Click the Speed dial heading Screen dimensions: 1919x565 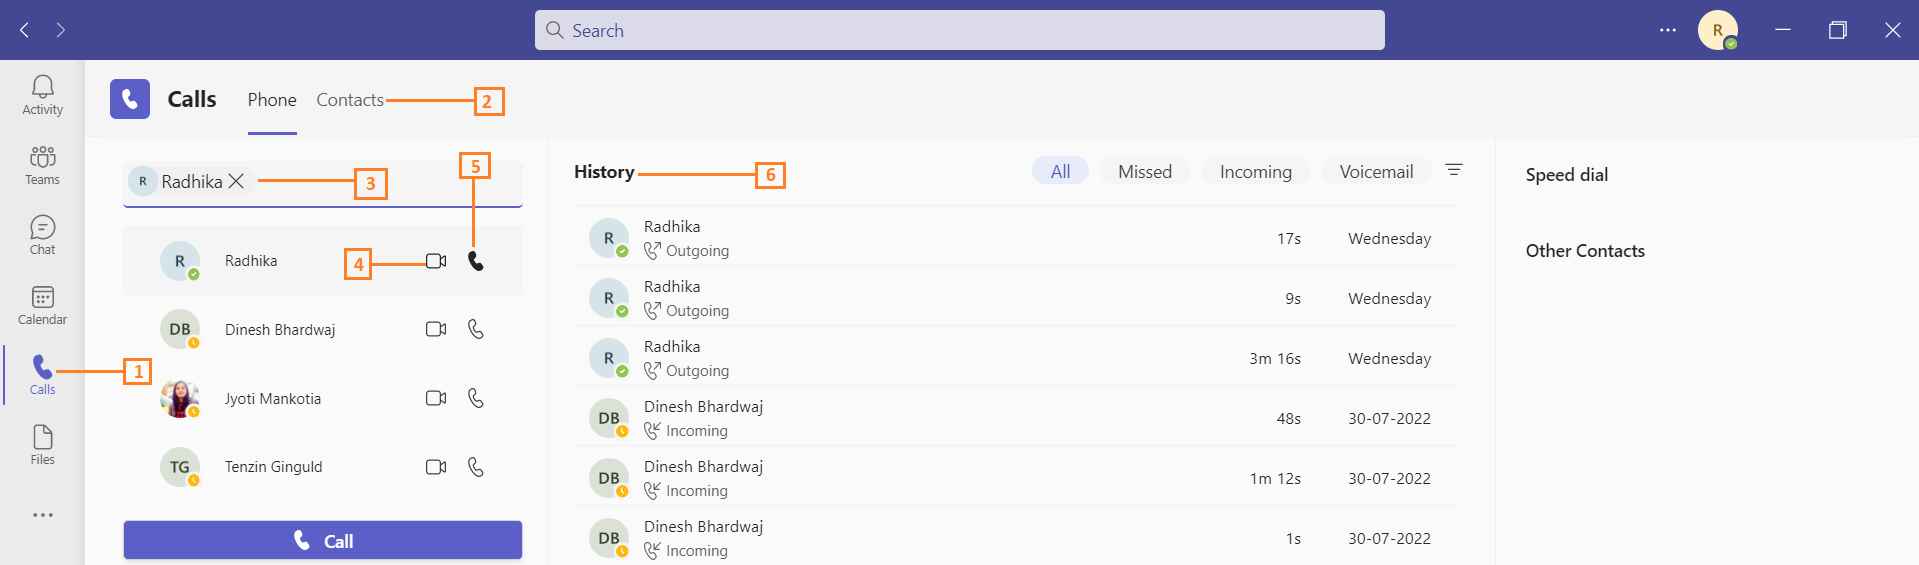[x=1566, y=174]
